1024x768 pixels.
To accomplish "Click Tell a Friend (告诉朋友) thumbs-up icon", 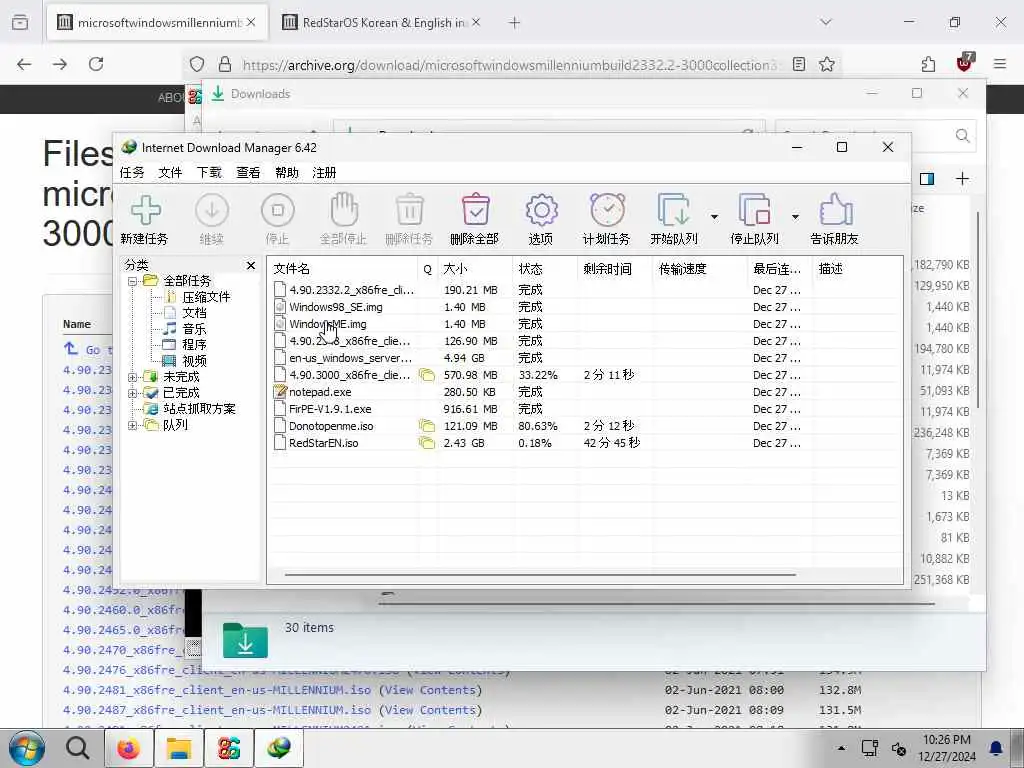I will (835, 210).
